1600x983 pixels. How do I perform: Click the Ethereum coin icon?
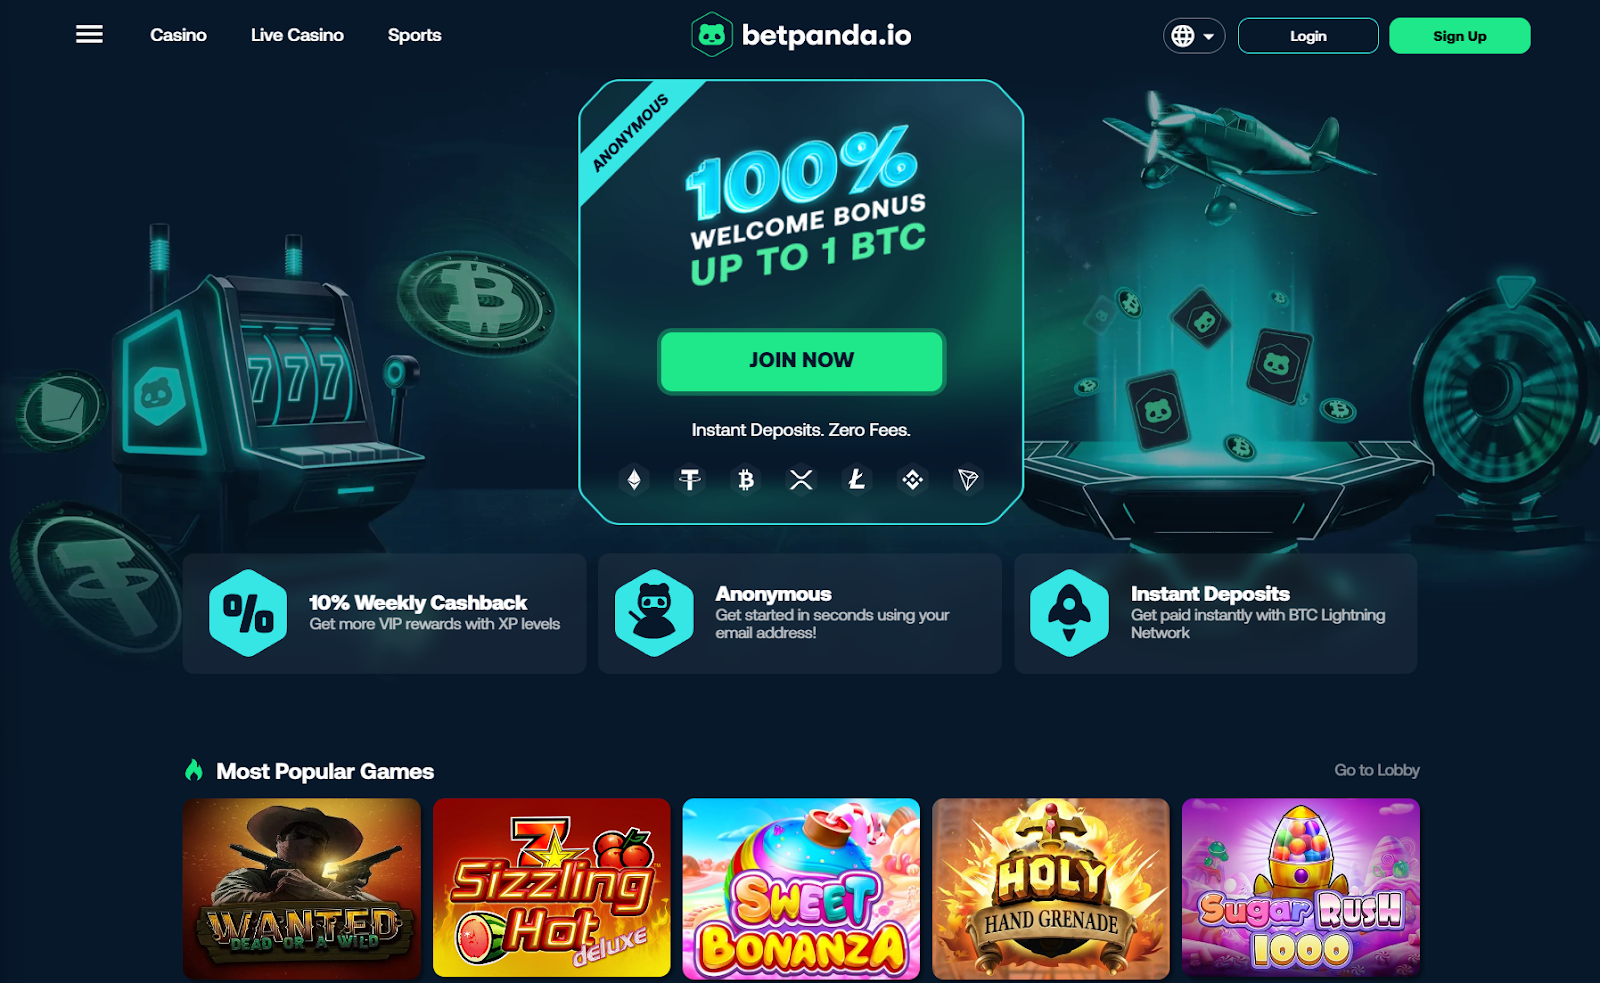[x=634, y=480]
